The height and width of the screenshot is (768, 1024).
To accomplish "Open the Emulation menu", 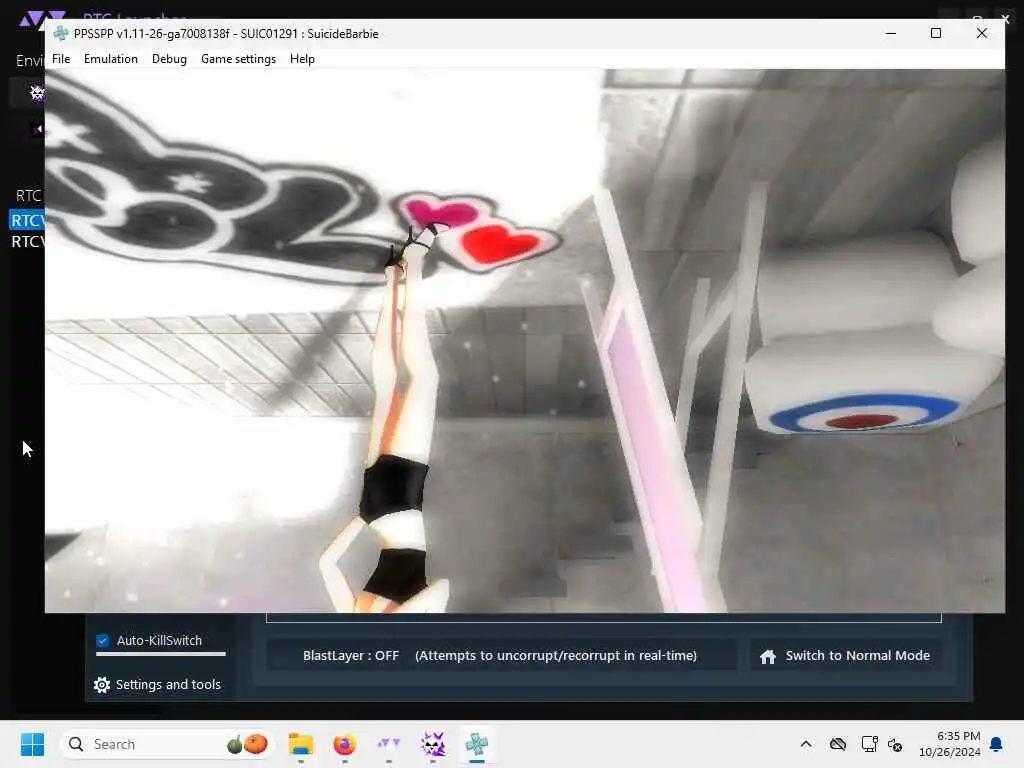I will (x=110, y=59).
